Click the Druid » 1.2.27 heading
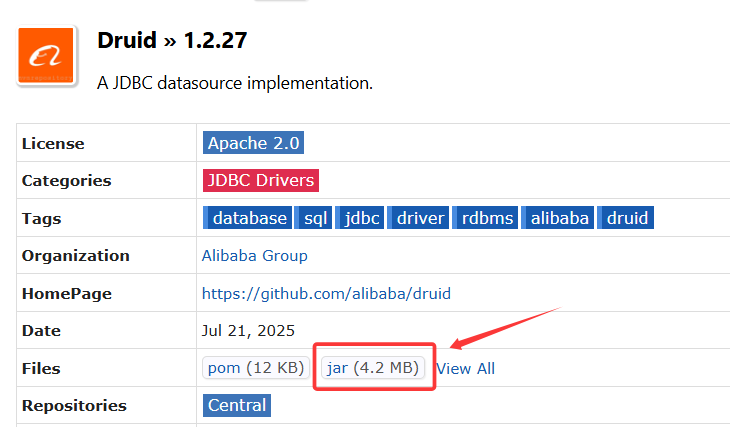Image resolution: width=730 pixels, height=427 pixels. [172, 40]
